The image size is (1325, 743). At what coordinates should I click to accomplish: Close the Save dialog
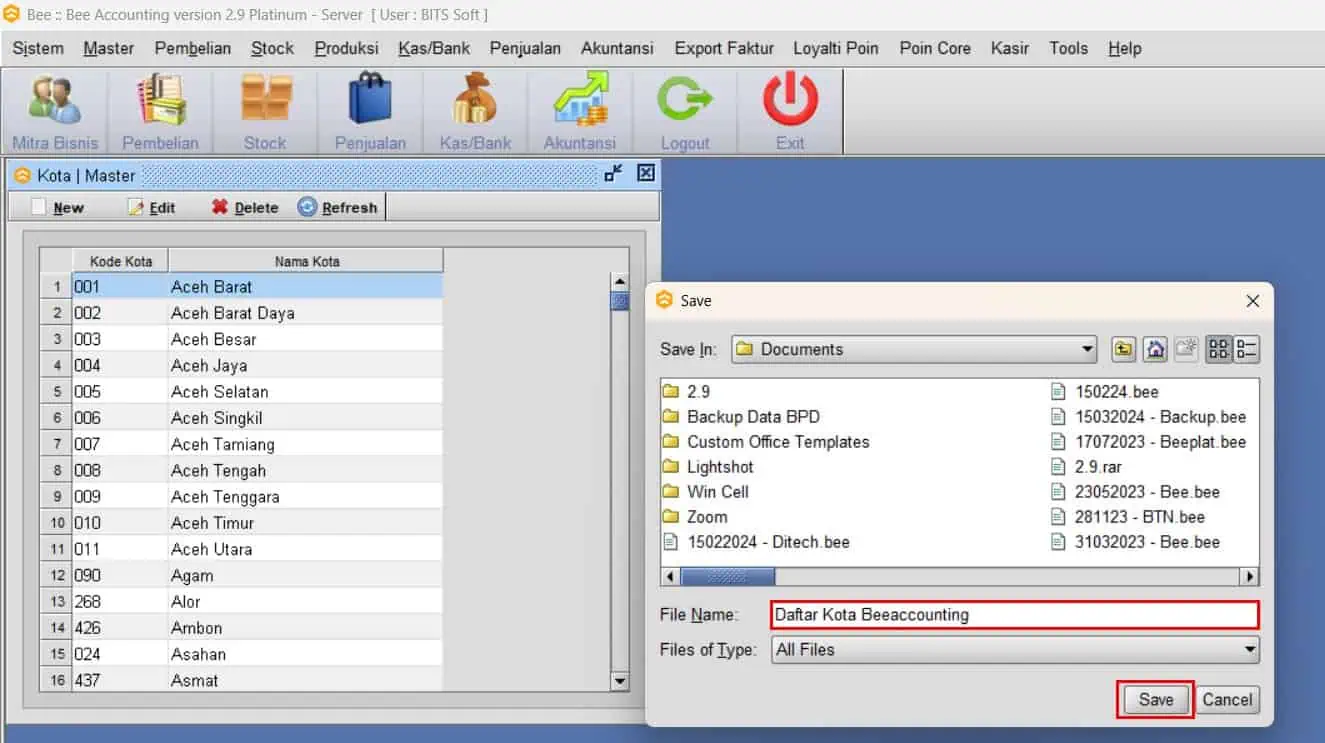tap(1252, 301)
